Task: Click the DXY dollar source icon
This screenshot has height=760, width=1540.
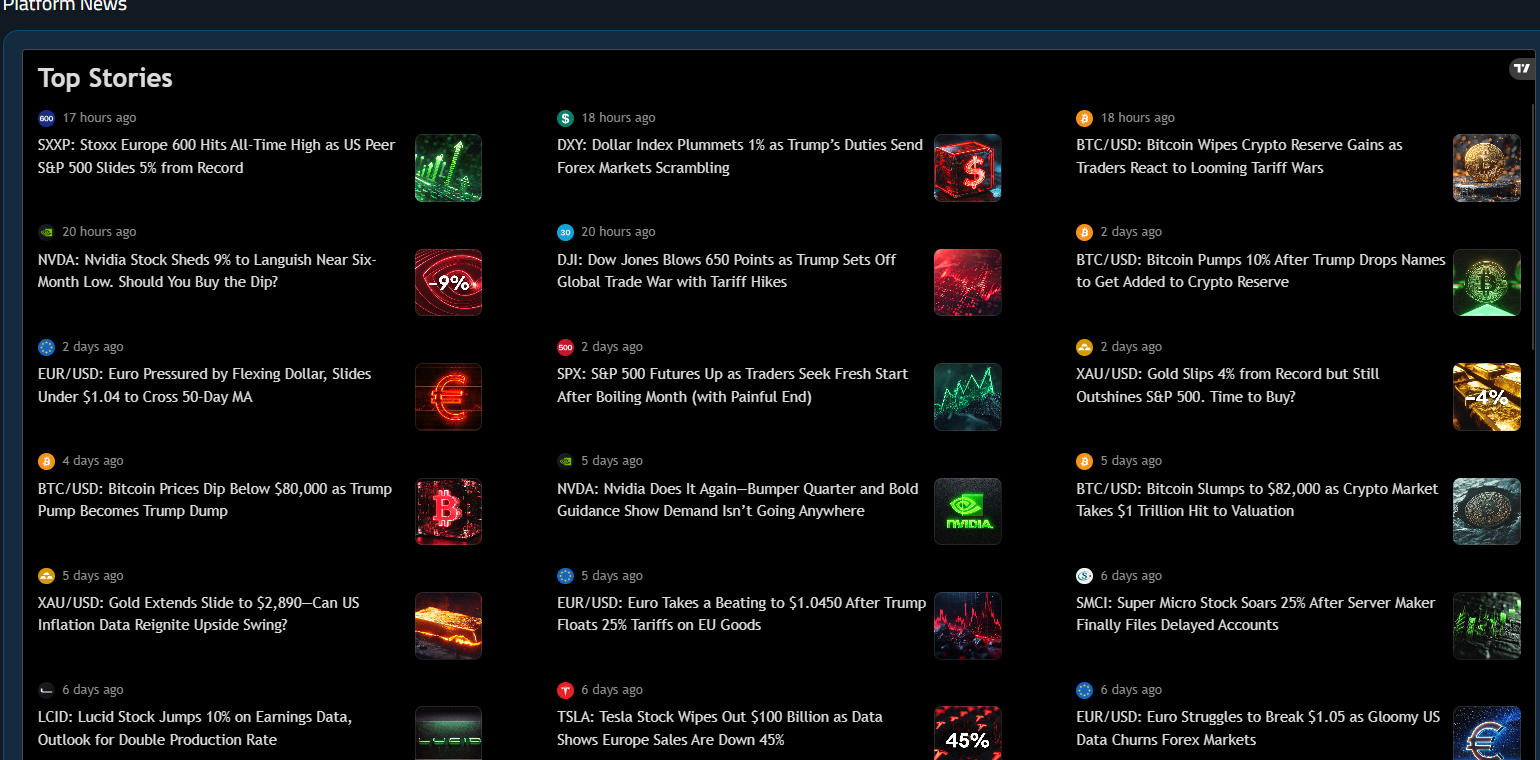Action: (x=565, y=118)
